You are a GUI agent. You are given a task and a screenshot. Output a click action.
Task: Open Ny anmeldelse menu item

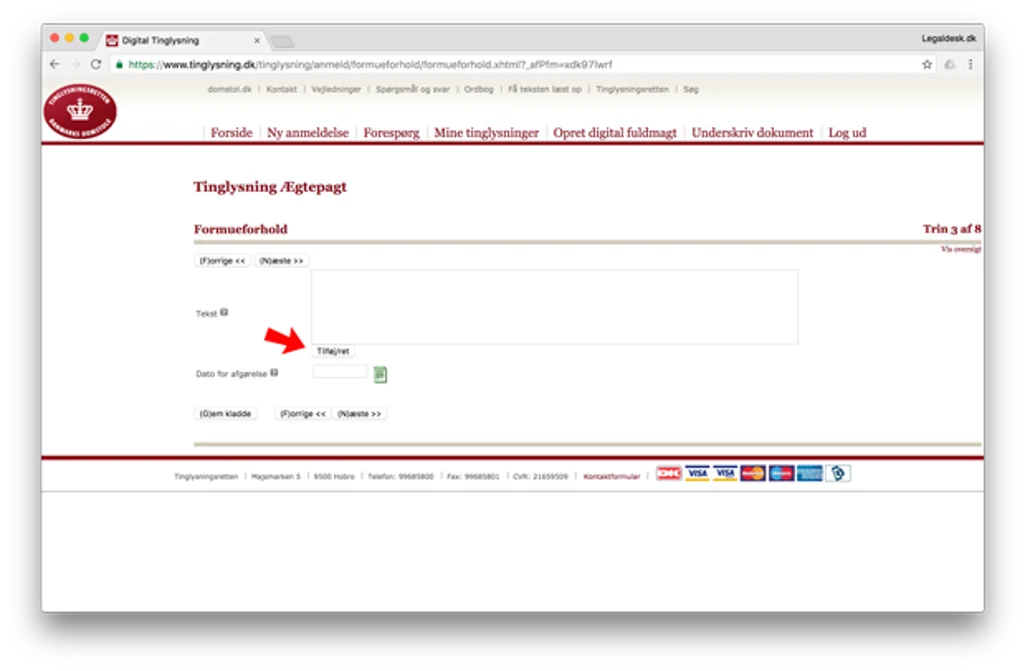(308, 133)
